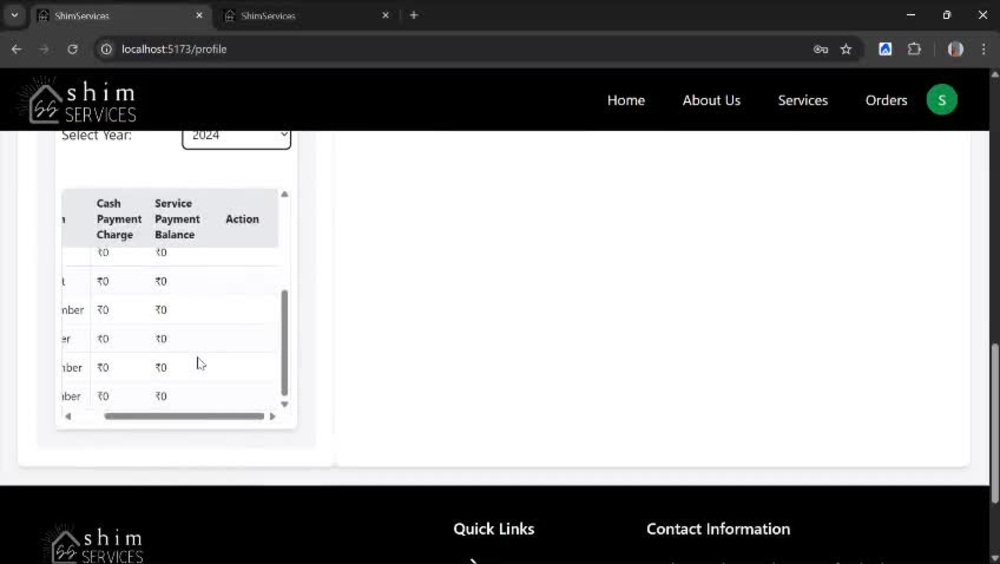Click the footer Shim Services logo
The height and width of the screenshot is (564, 1000).
(94, 544)
